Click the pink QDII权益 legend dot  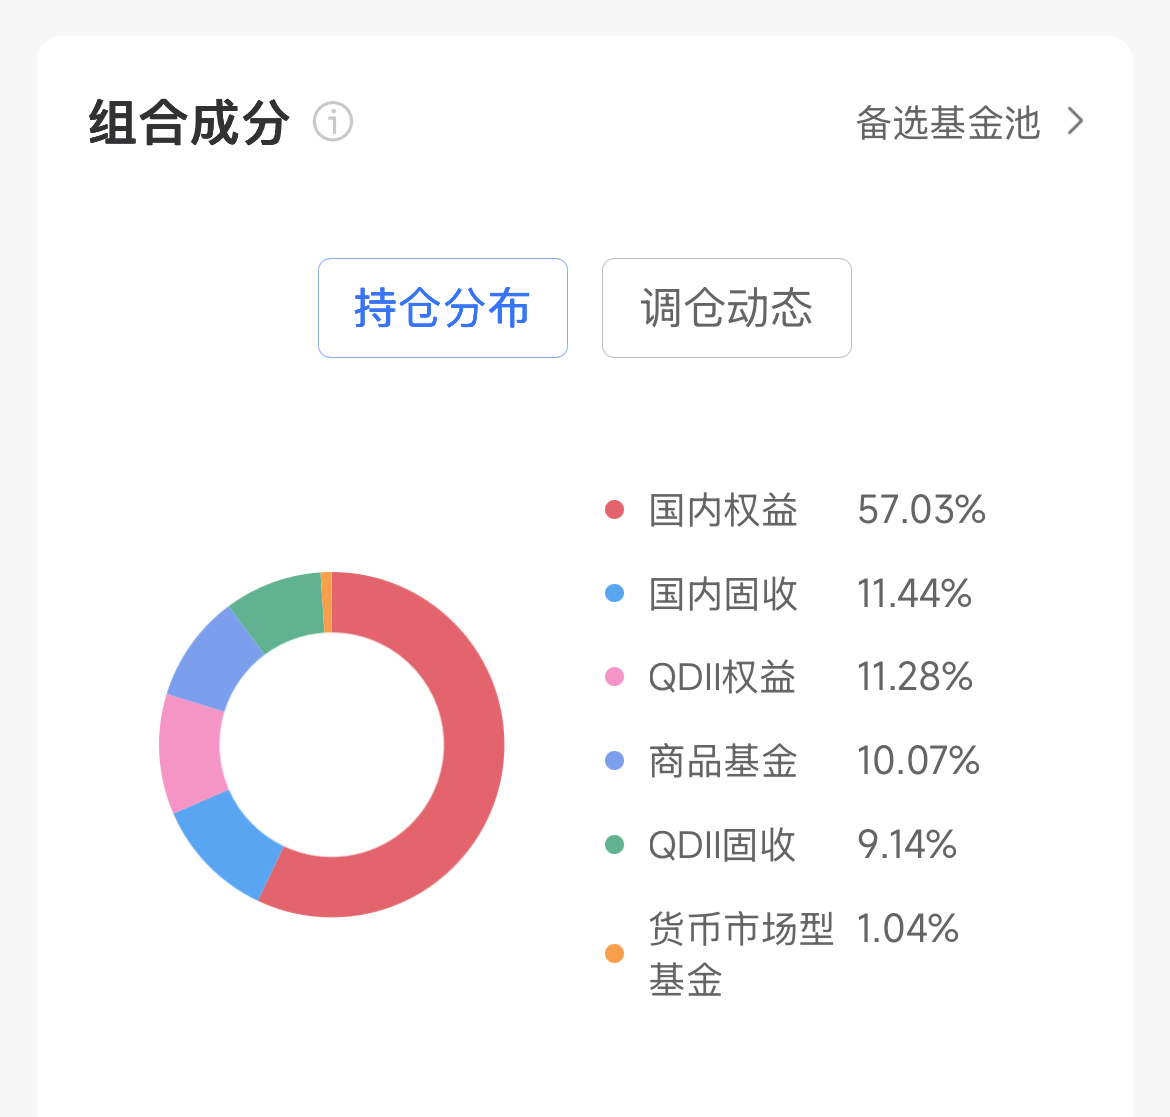click(614, 677)
